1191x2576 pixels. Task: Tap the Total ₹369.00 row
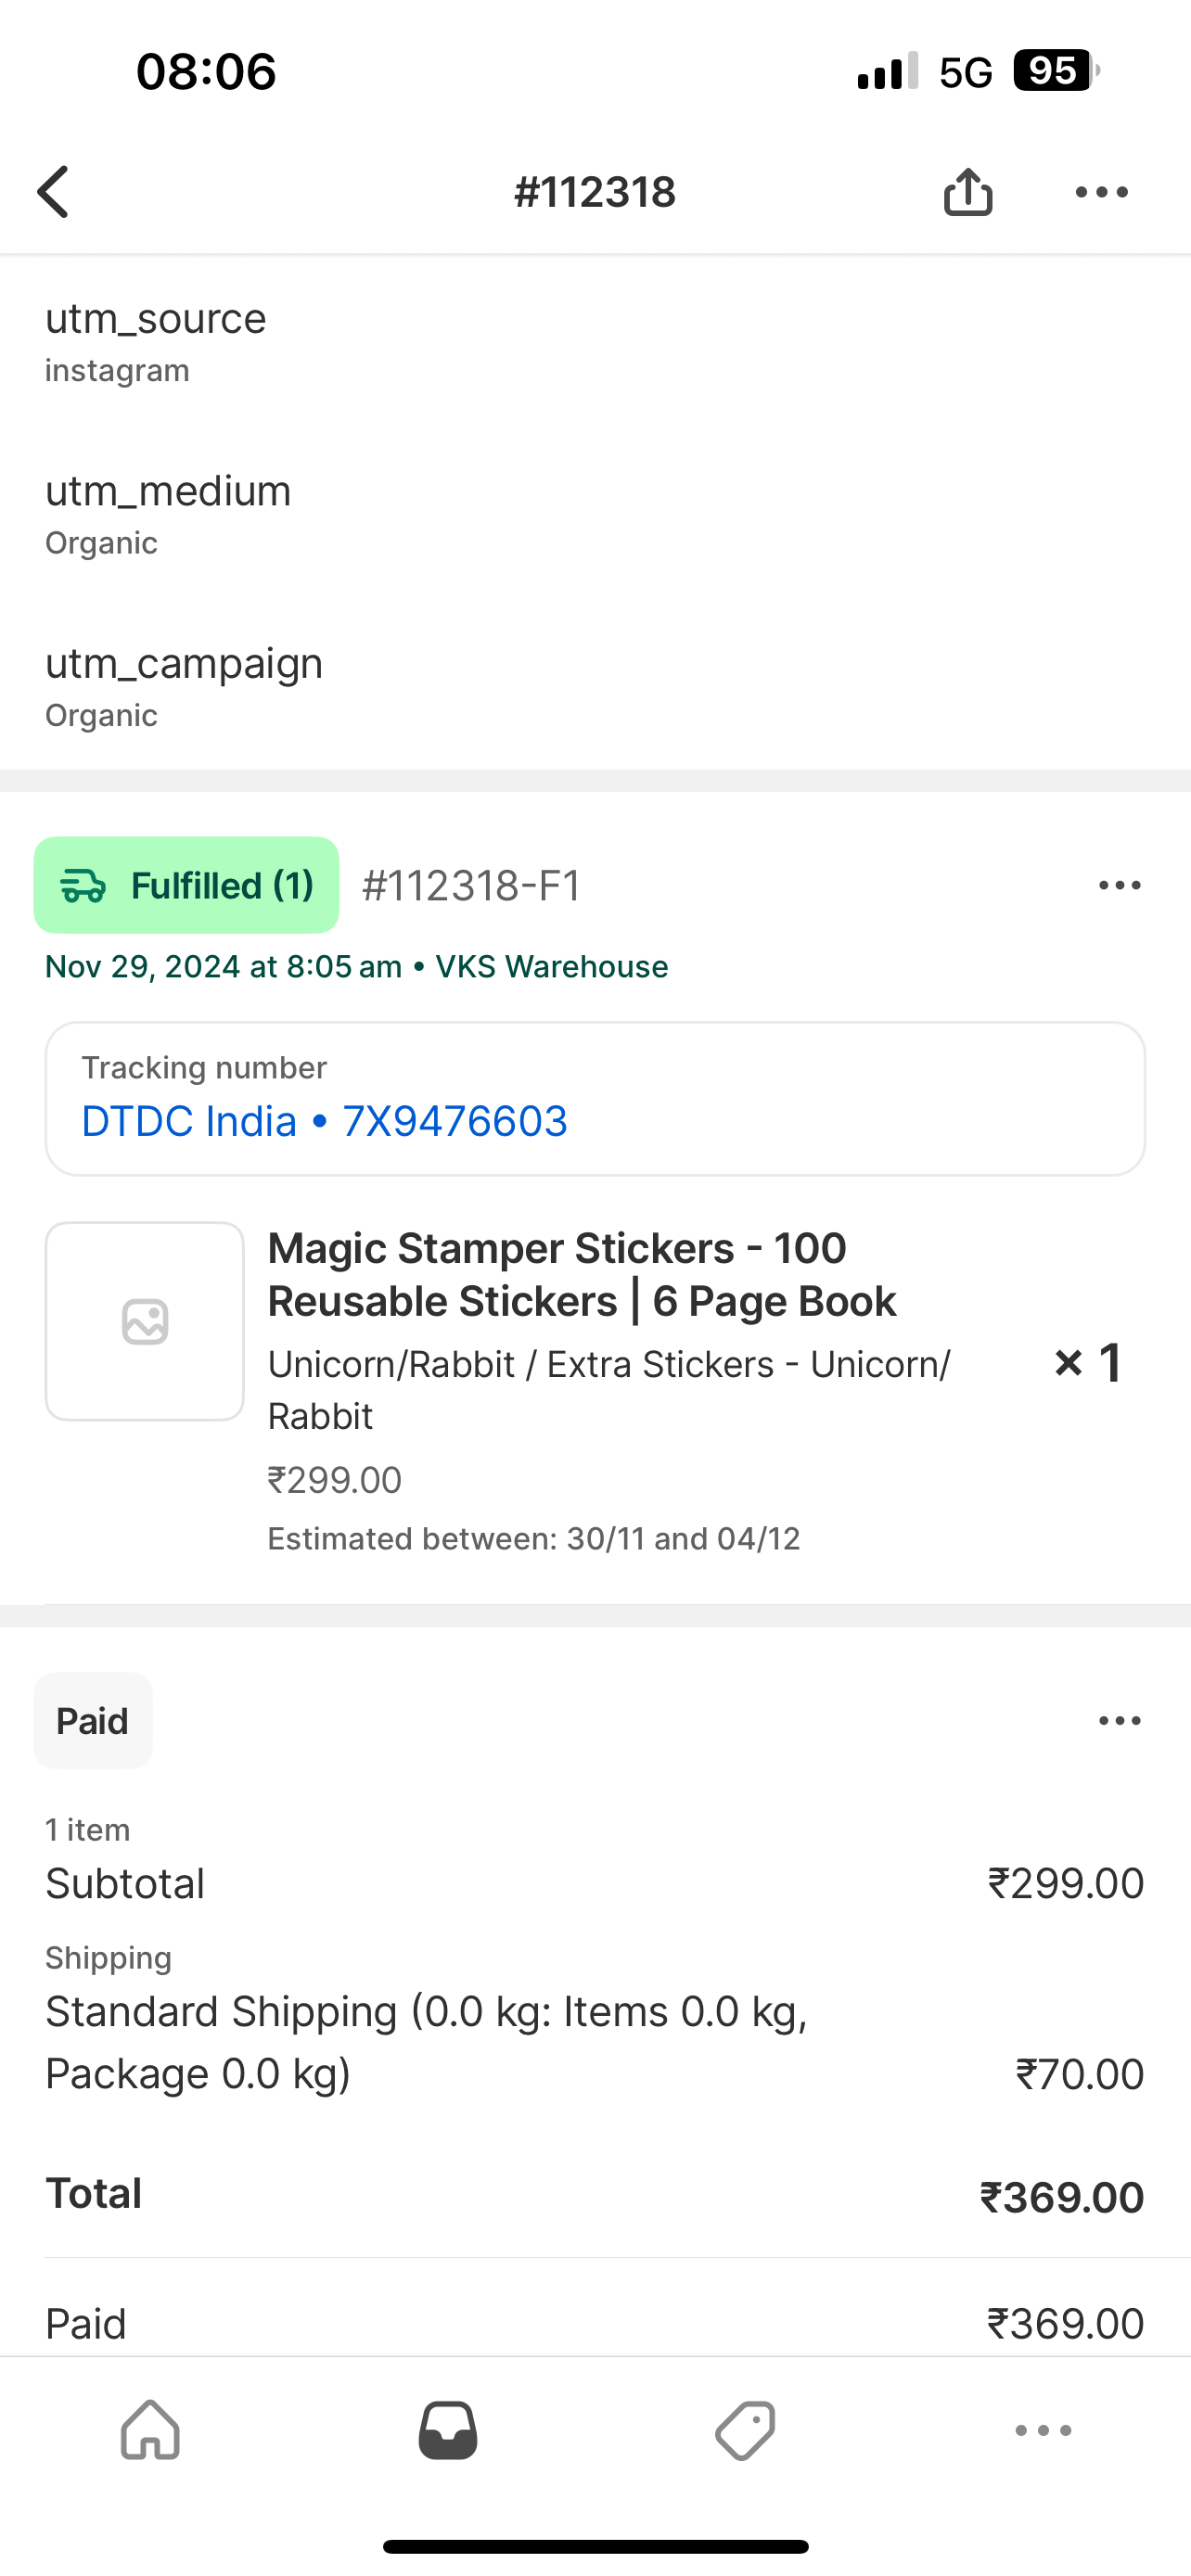tap(595, 2196)
